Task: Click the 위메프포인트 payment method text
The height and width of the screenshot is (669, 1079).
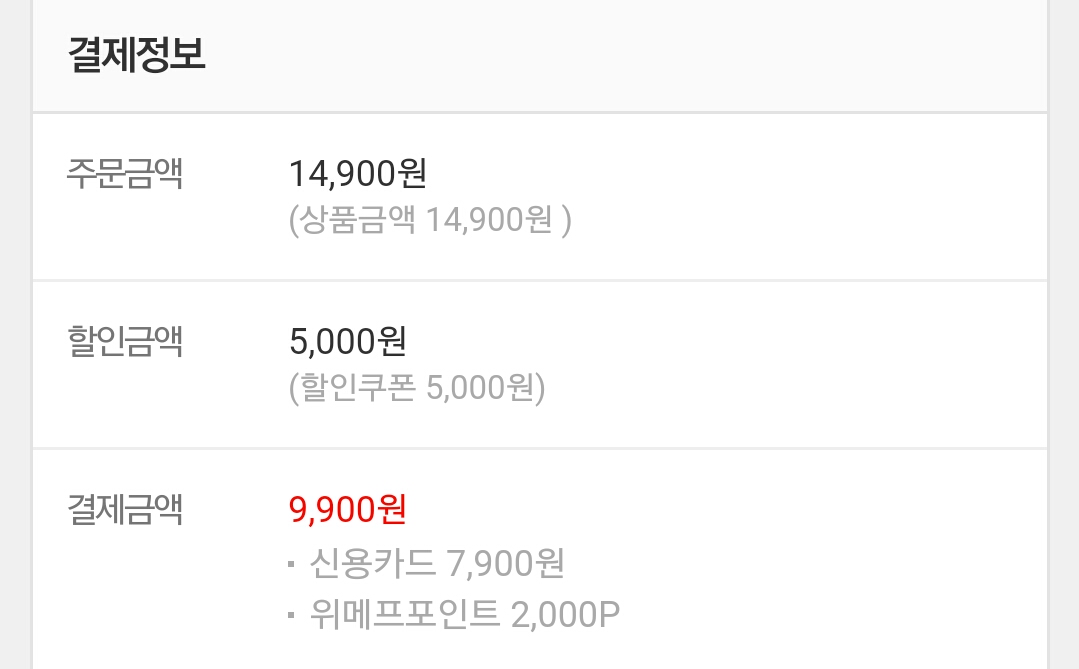Action: (x=404, y=613)
